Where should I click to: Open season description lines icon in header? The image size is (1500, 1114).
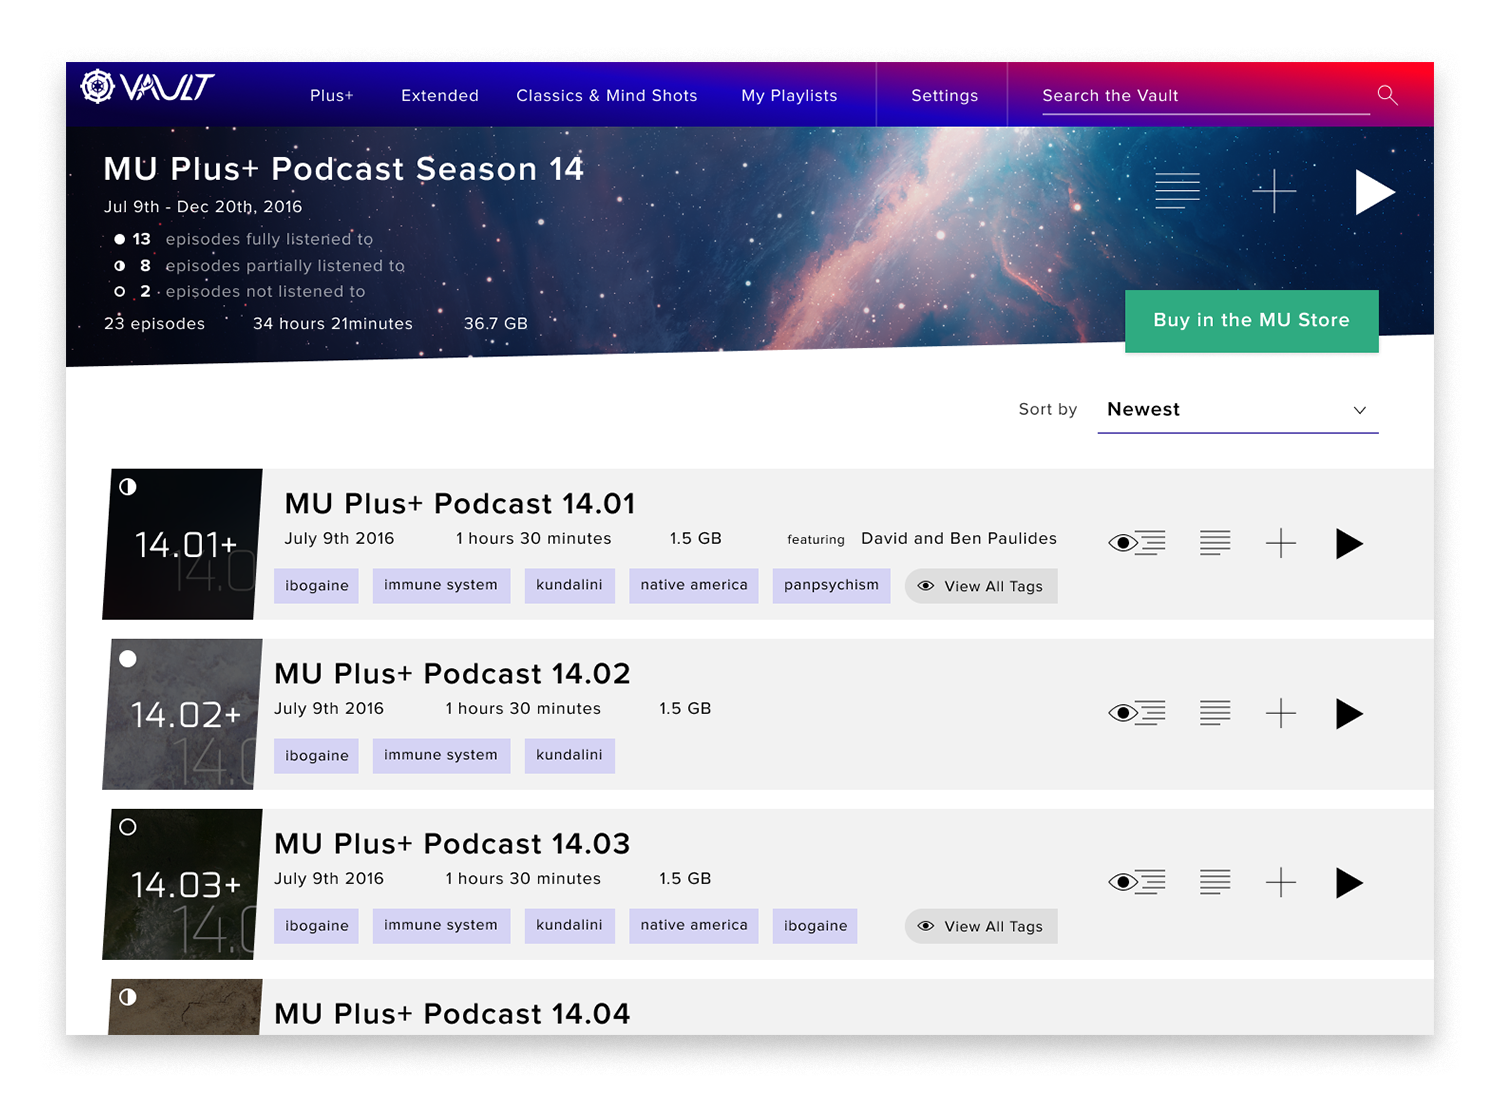(x=1177, y=190)
